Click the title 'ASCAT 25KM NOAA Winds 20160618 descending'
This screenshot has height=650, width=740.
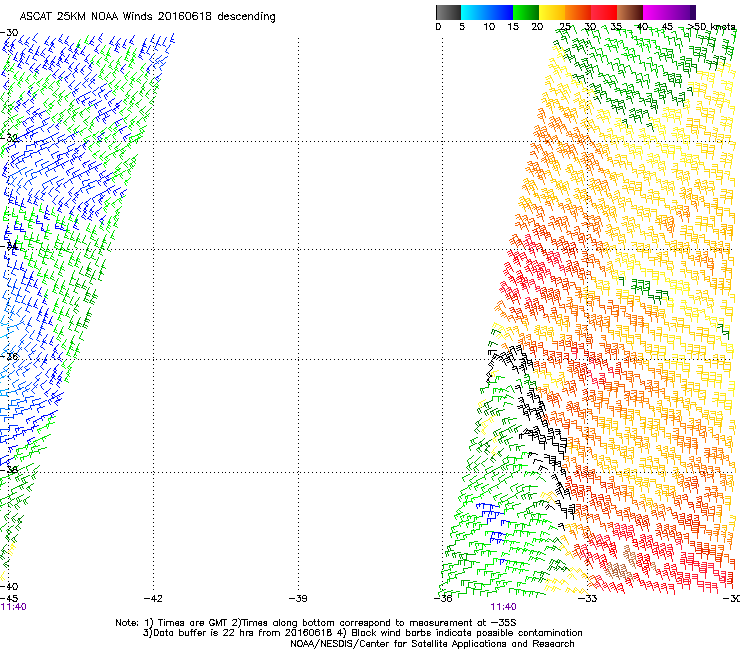(x=147, y=17)
